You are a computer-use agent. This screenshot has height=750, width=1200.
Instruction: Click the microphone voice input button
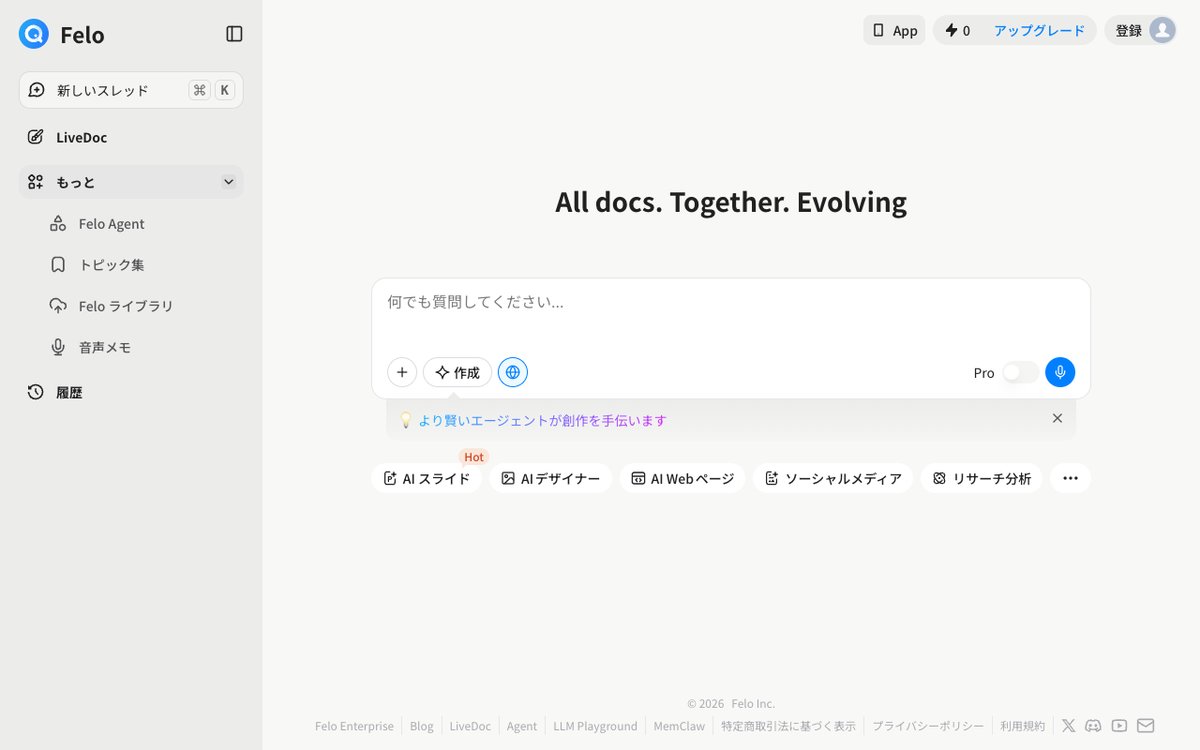pyautogui.click(x=1060, y=372)
